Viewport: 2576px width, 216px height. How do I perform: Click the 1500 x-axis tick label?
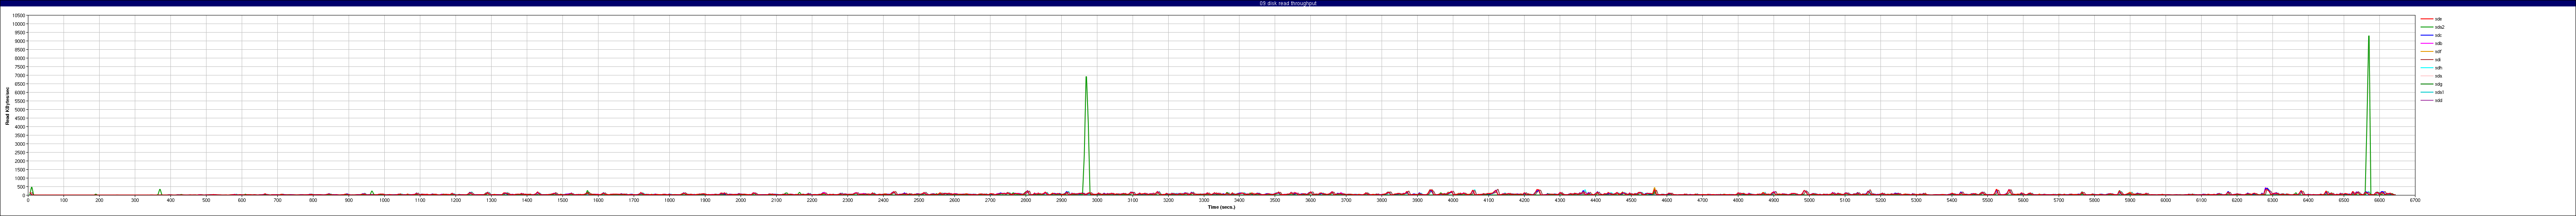point(562,200)
